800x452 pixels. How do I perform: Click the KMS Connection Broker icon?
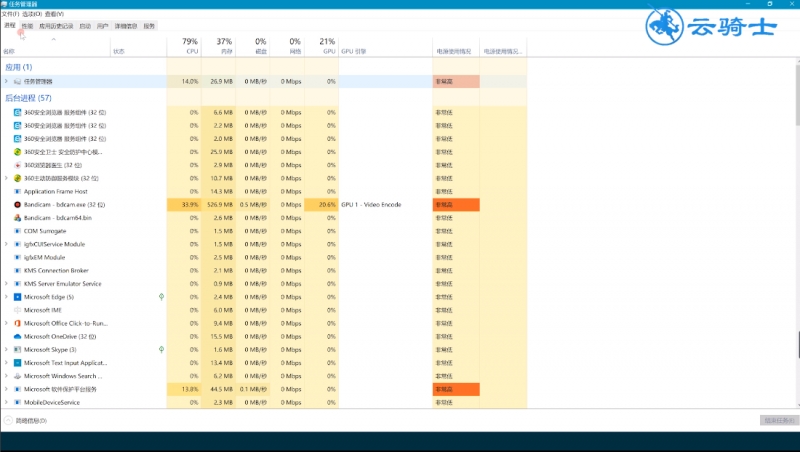[x=17, y=270]
